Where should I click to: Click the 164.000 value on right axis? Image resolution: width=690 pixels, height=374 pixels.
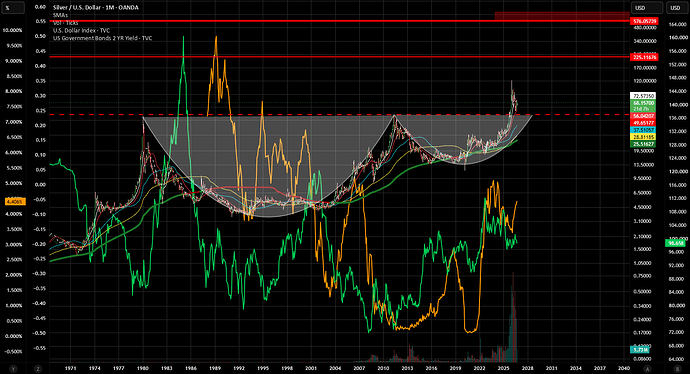coord(678,24)
